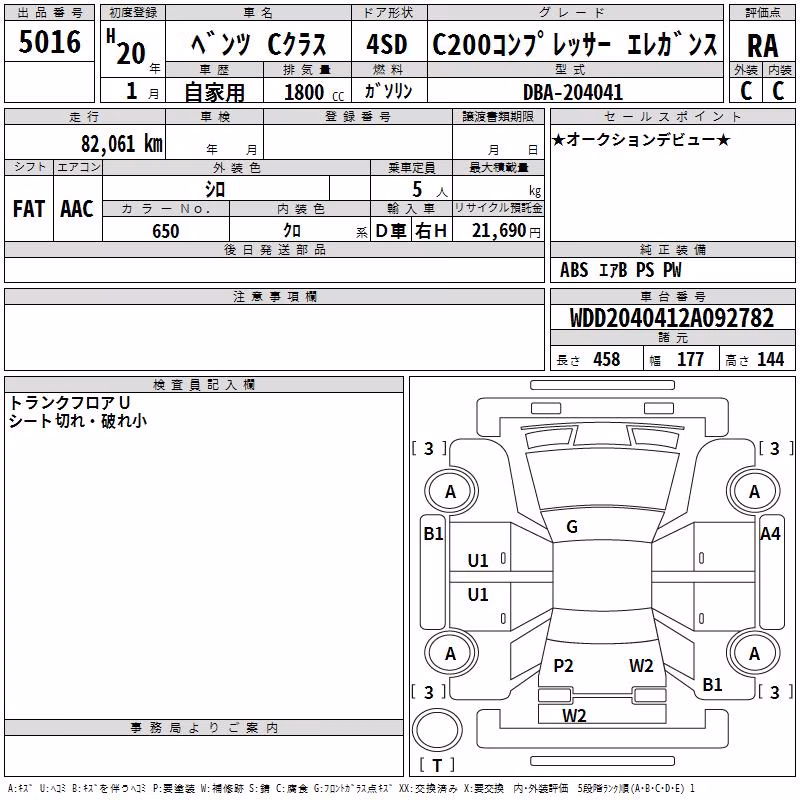
Task: Click air conditioner value AAC
Action: (x=77, y=209)
